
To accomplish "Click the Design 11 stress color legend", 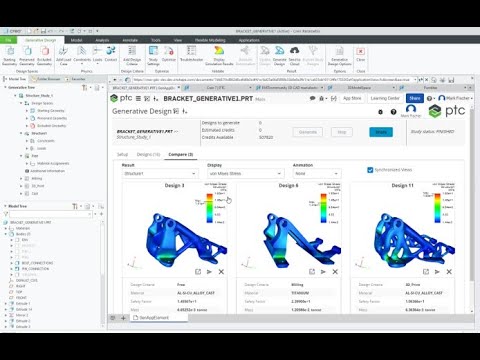I will click(437, 208).
